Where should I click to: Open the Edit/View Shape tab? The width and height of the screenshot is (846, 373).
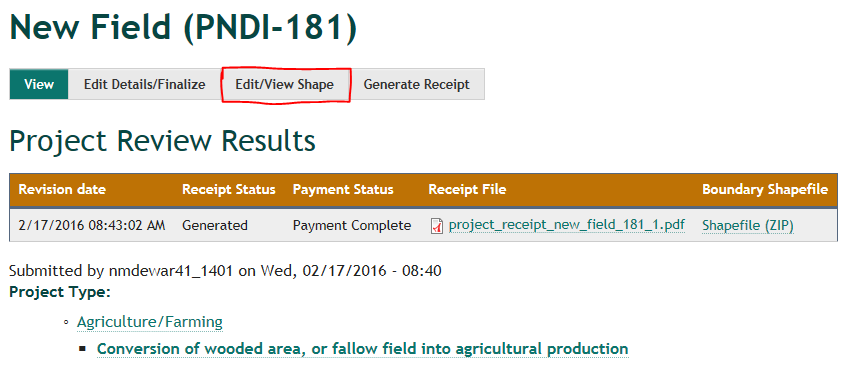point(284,84)
